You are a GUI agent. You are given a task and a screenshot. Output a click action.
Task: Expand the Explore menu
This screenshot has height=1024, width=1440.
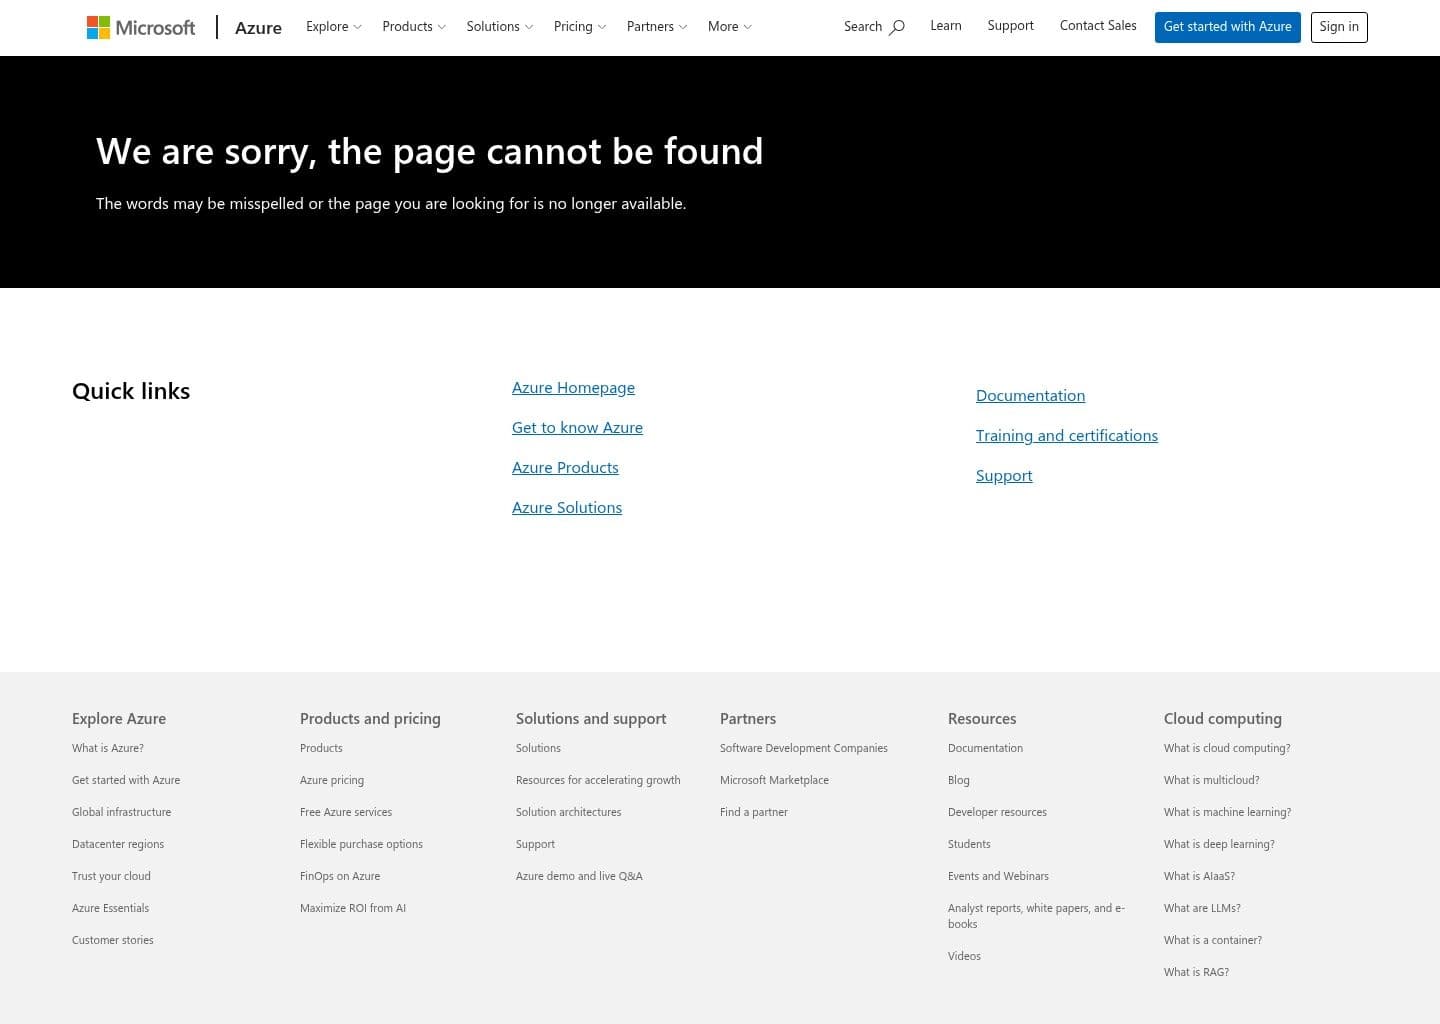(x=334, y=27)
